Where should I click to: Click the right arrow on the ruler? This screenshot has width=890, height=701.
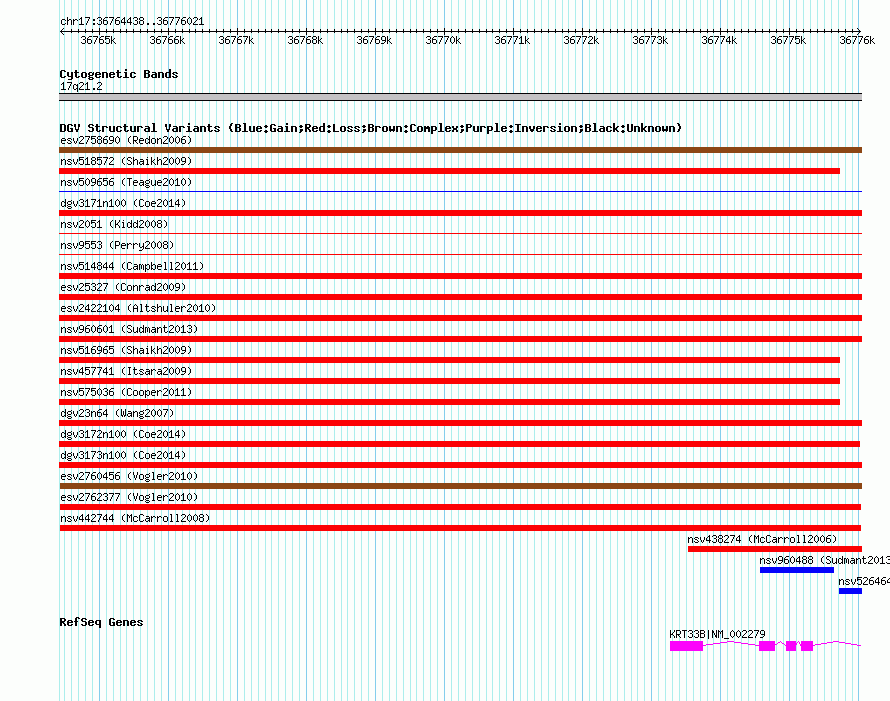click(x=859, y=31)
